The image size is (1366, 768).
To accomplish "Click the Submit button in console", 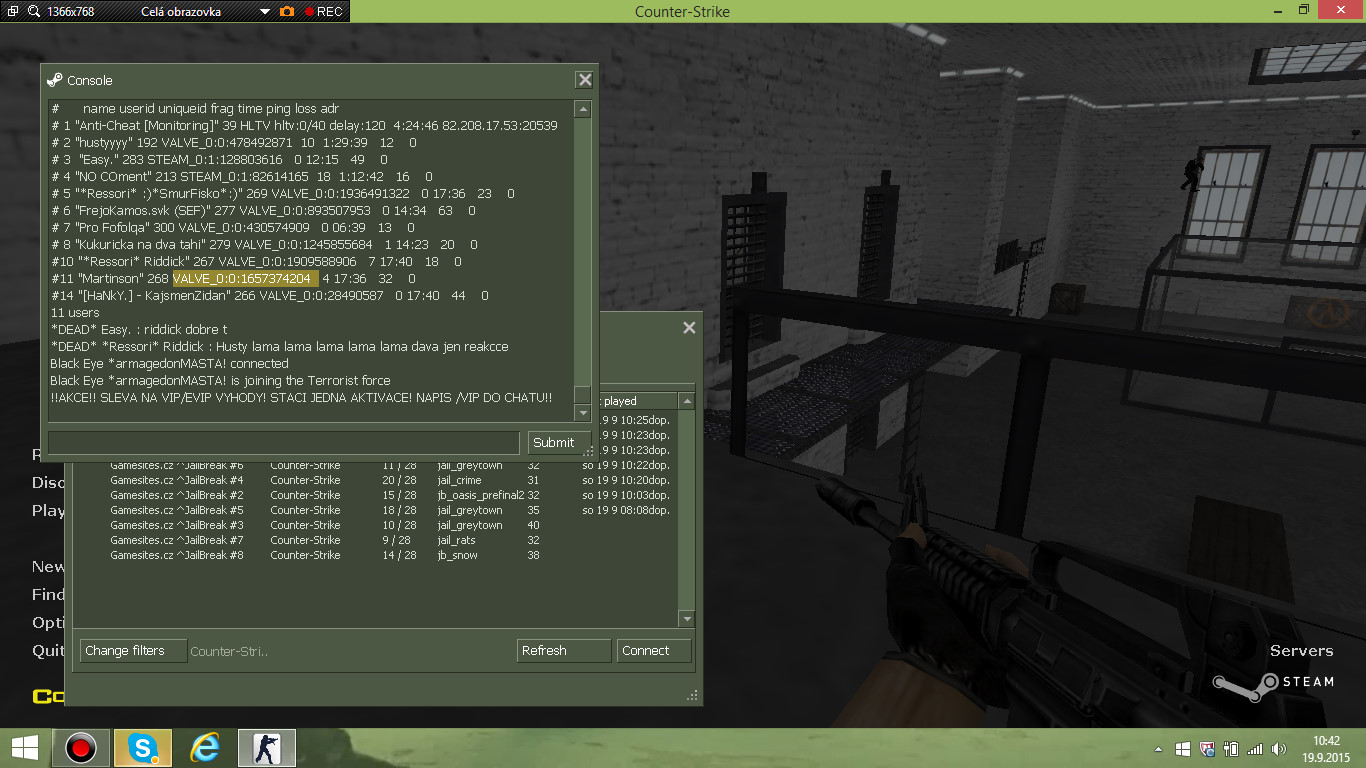I will [553, 442].
